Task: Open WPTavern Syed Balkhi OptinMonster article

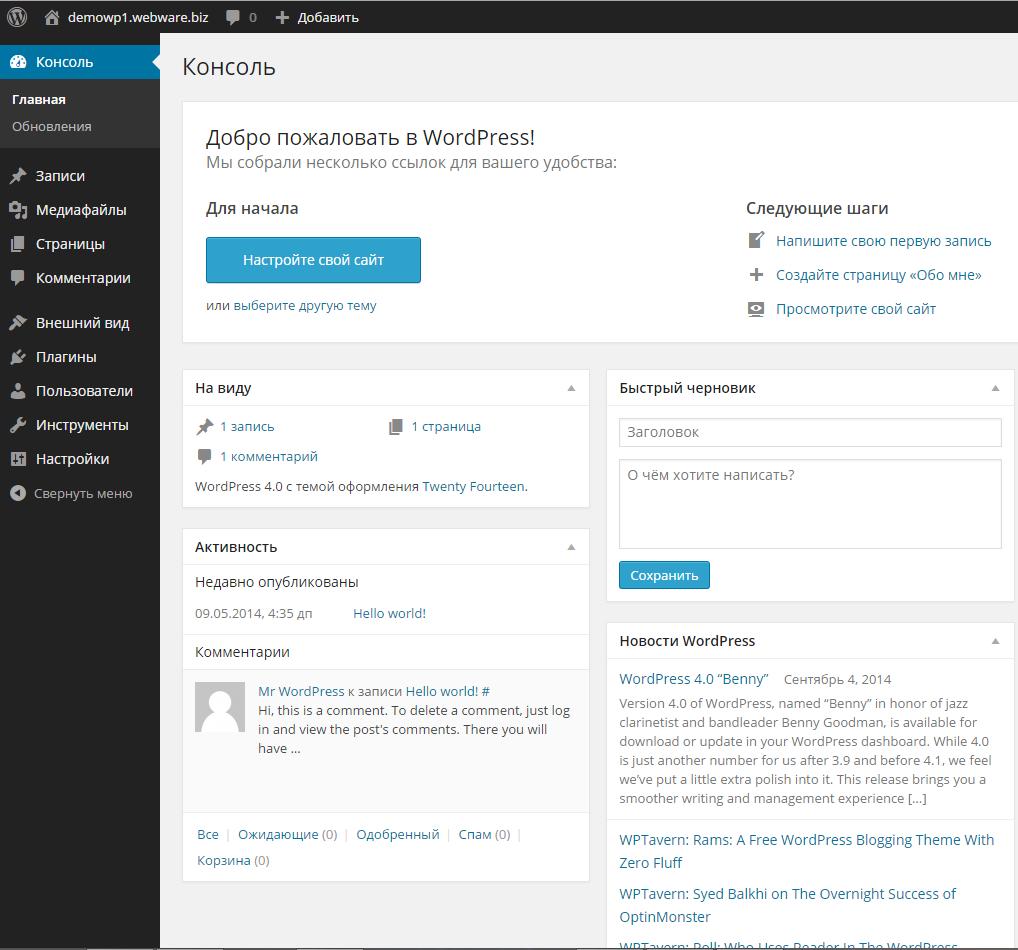Action: (788, 905)
